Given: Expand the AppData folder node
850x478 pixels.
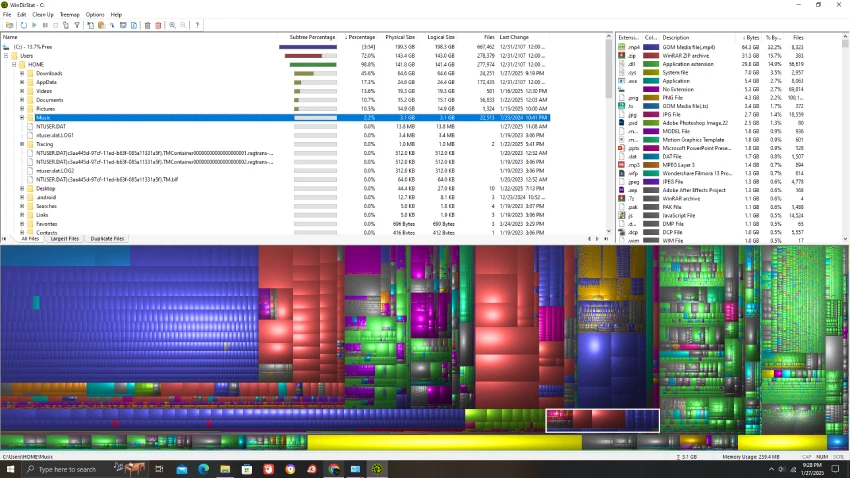Looking at the screenshot, I should point(22,82).
